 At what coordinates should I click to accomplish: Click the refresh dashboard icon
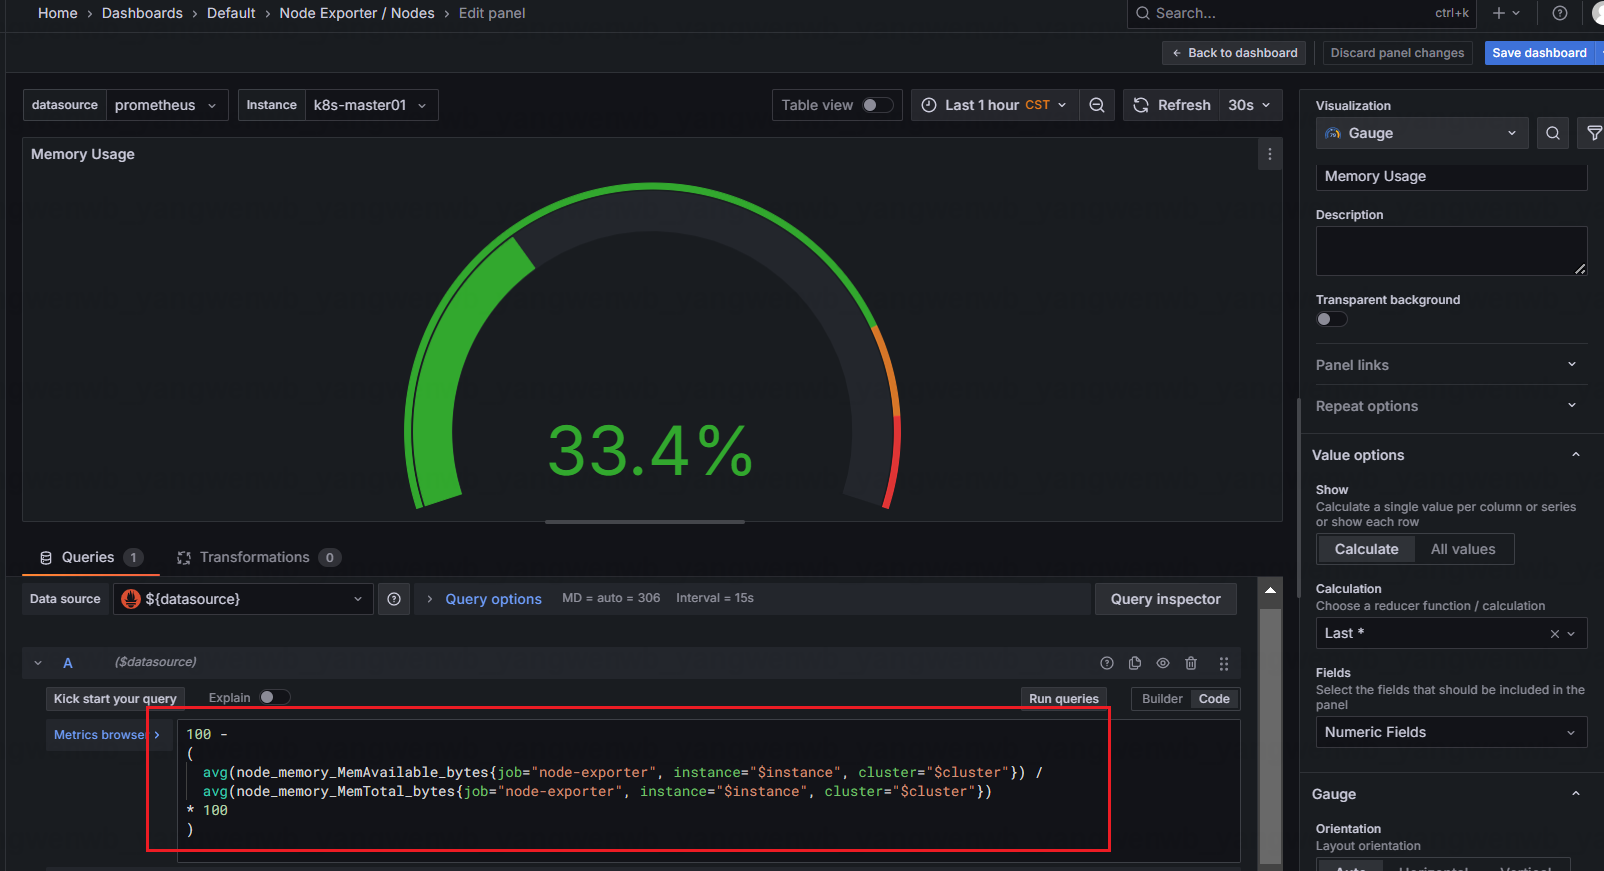(x=1141, y=105)
